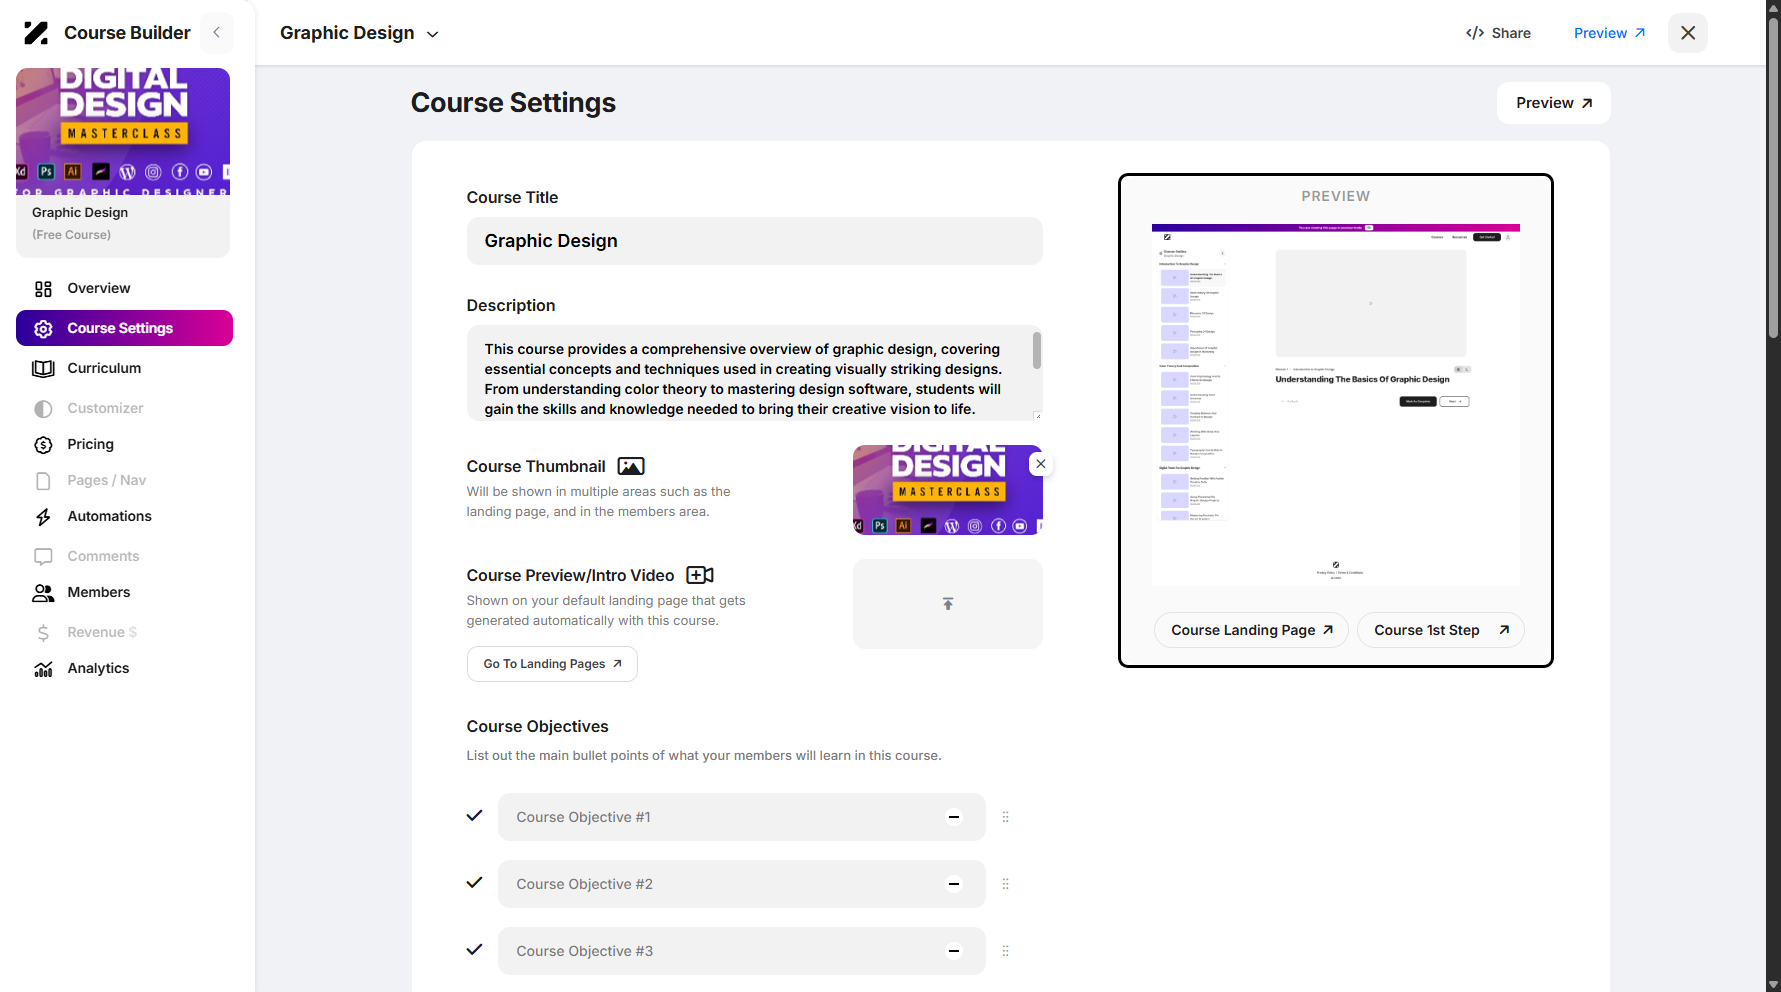Remove Course Objective #3 with minus button

(954, 951)
